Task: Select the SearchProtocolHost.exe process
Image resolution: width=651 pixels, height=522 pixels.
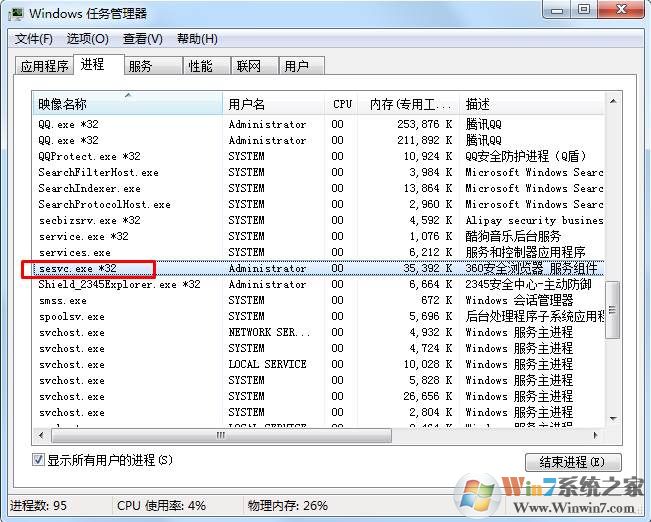Action: coord(318,204)
